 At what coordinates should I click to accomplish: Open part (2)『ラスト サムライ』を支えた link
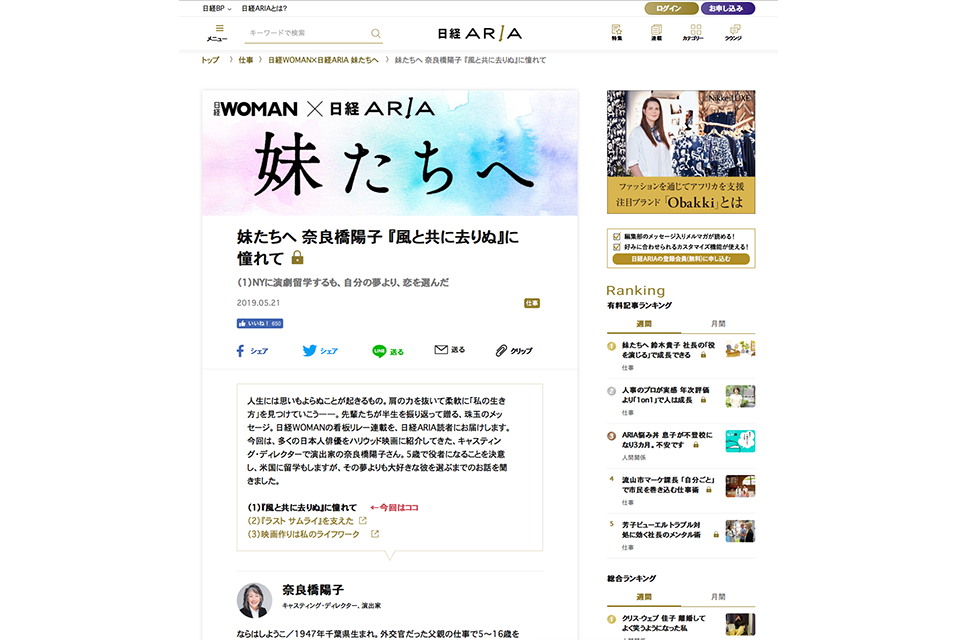click(301, 521)
